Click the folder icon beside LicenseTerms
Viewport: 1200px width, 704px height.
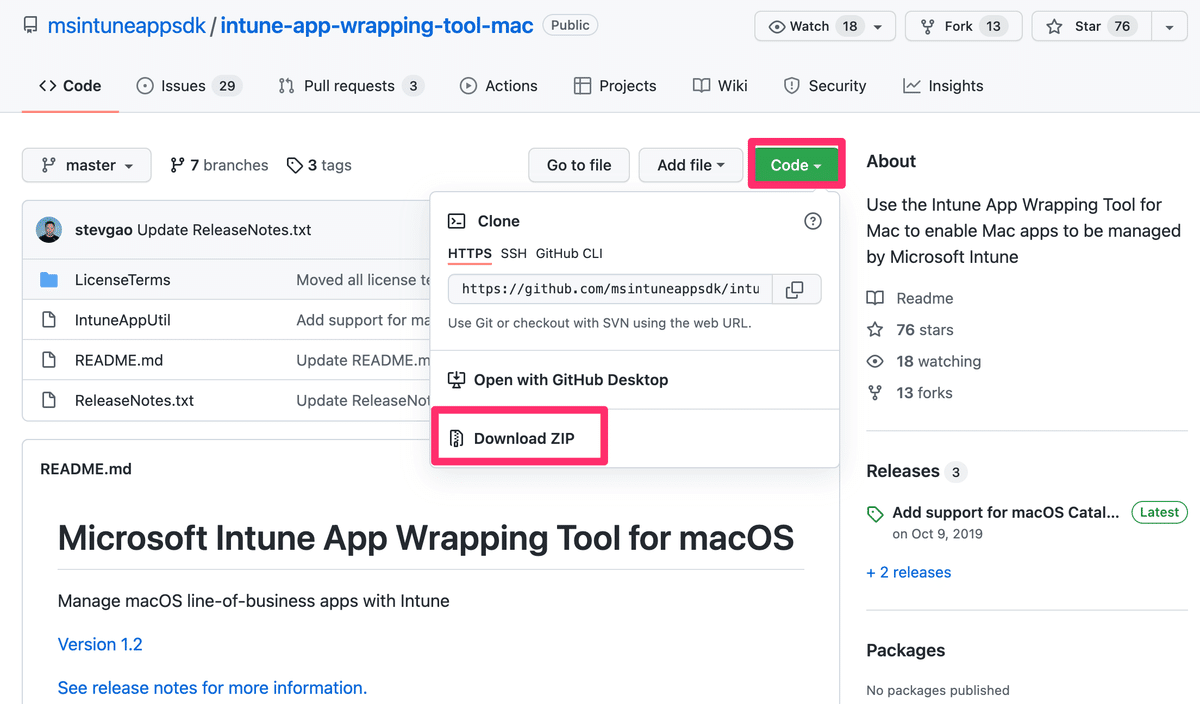click(49, 280)
